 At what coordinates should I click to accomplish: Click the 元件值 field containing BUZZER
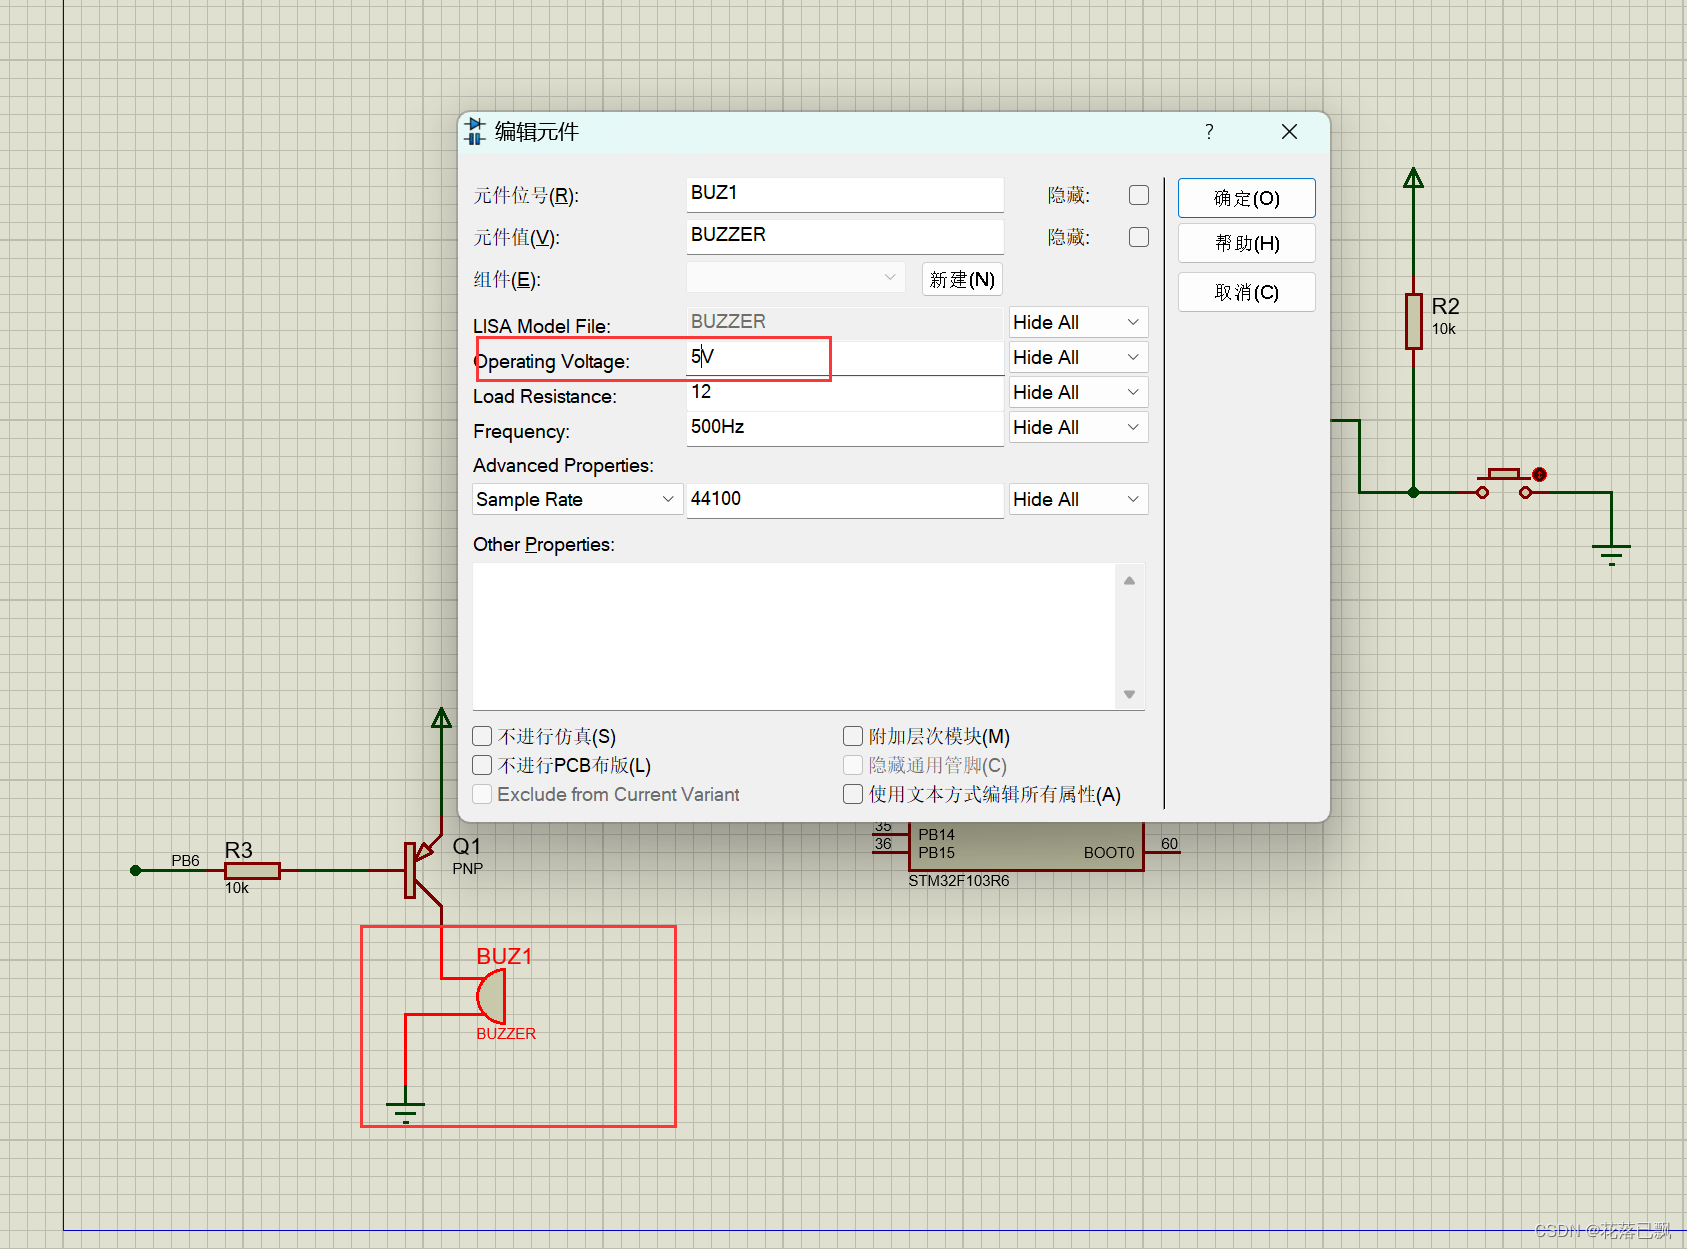click(844, 236)
